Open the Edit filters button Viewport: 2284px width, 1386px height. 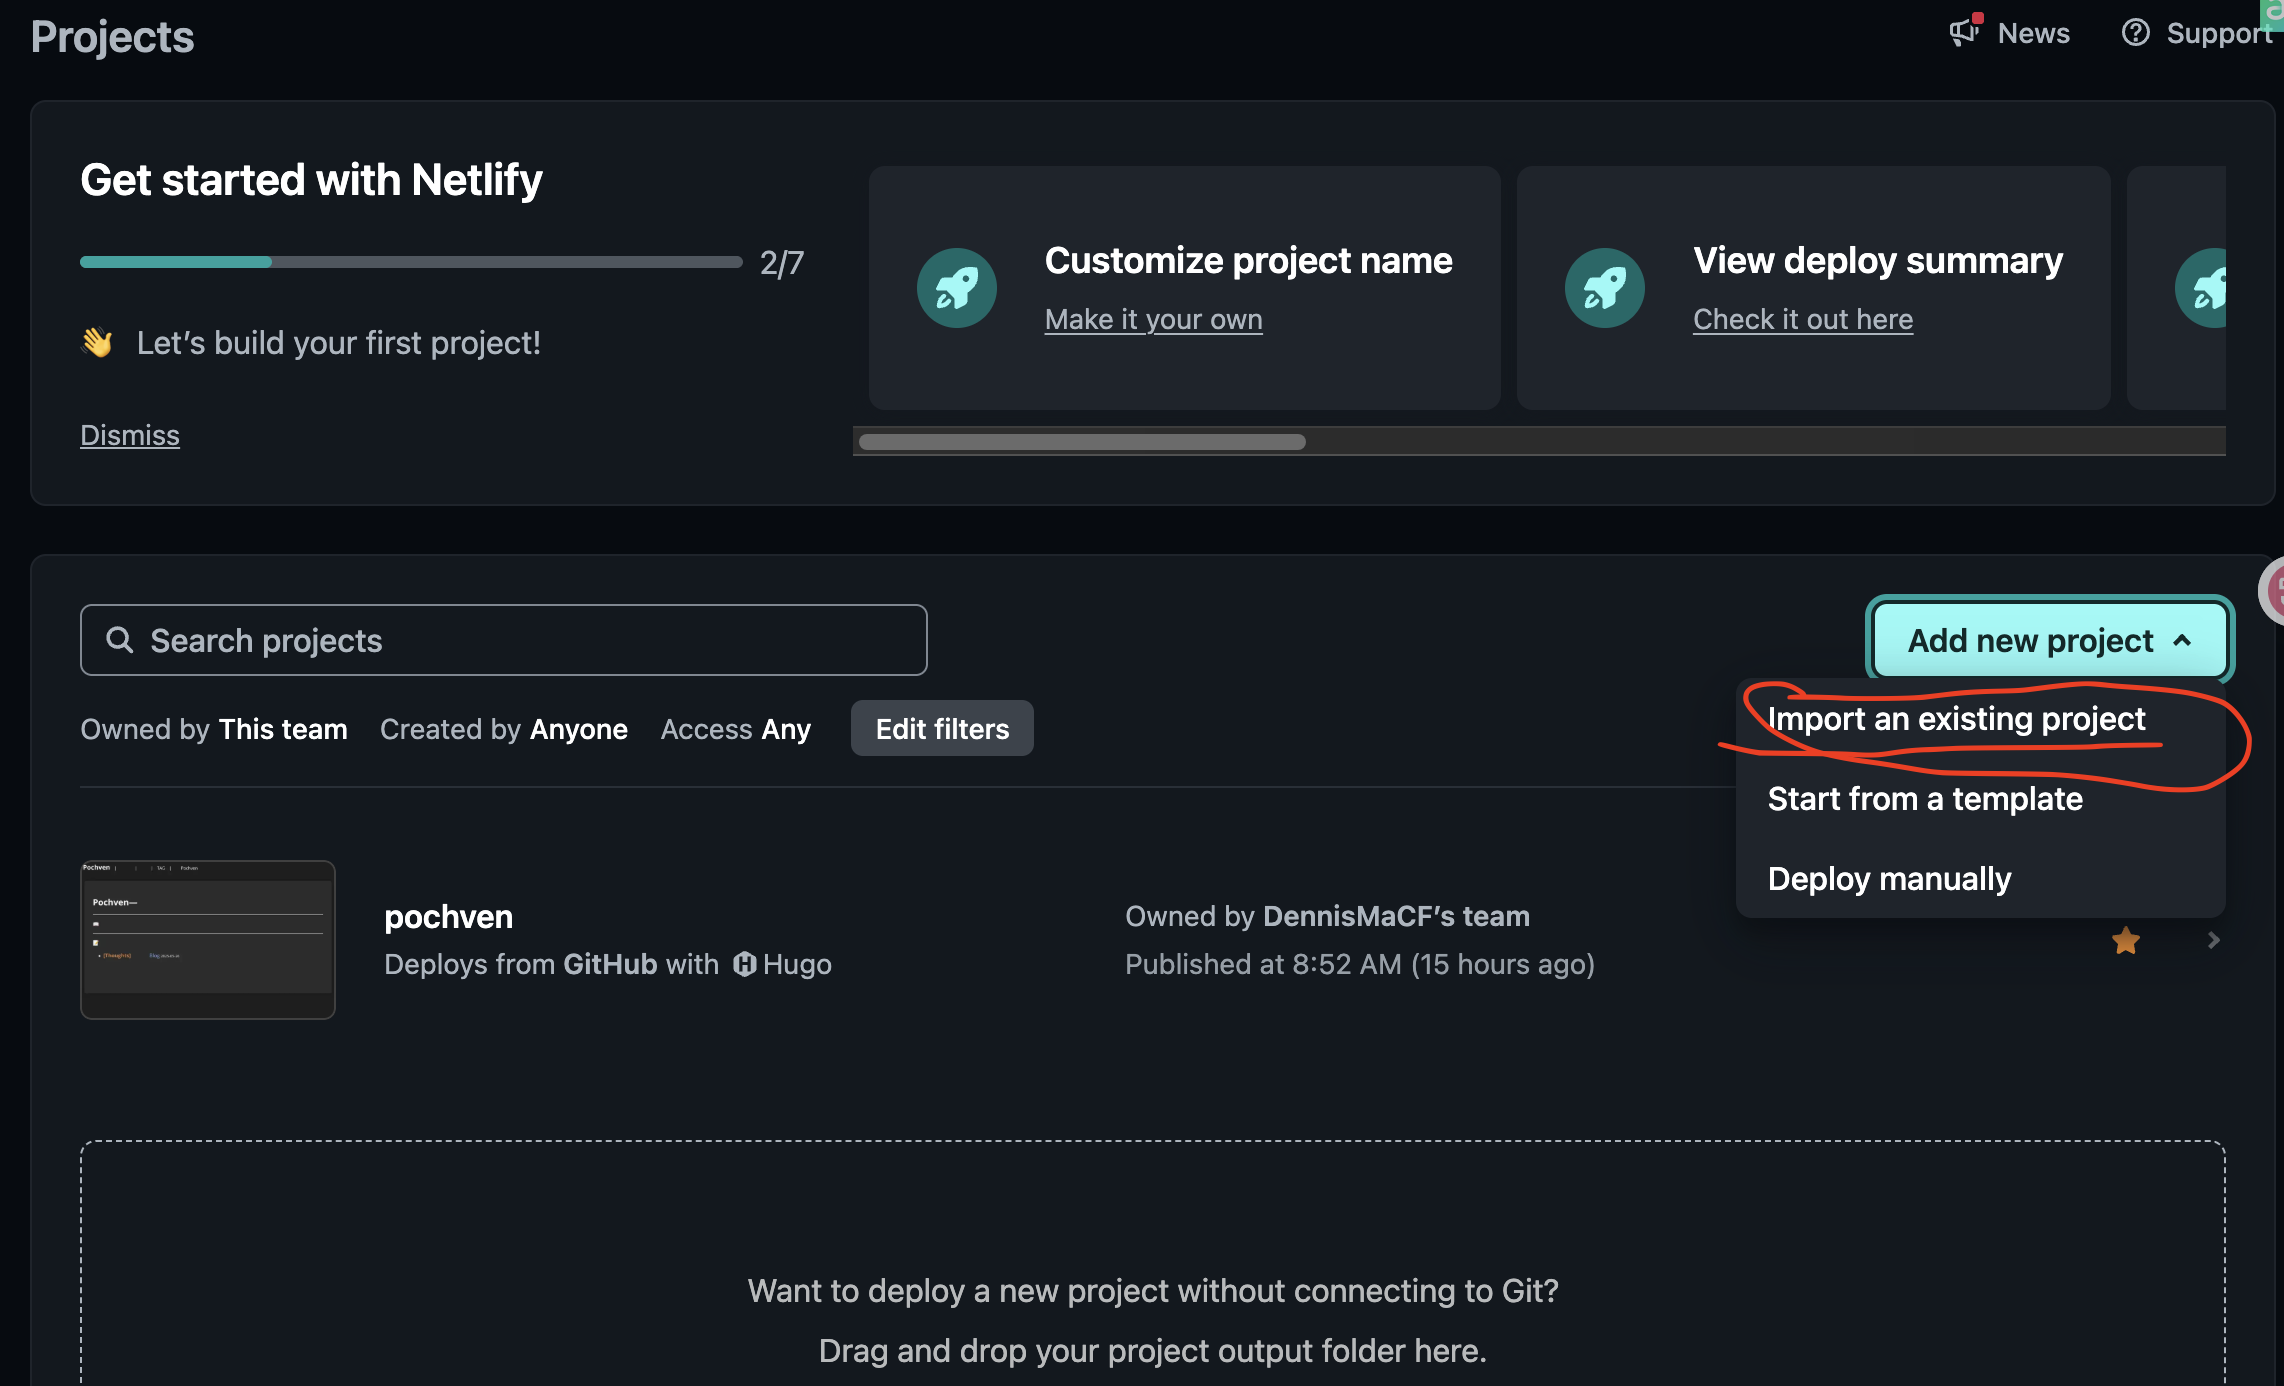pyautogui.click(x=941, y=729)
